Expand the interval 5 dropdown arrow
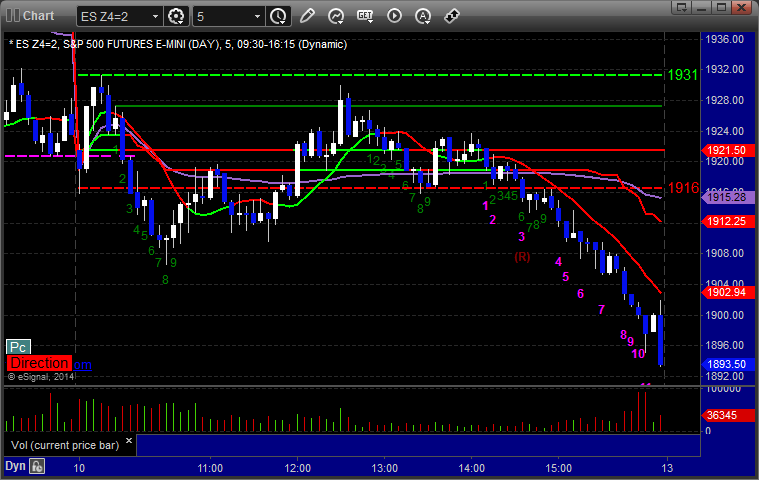The height and width of the screenshot is (480, 759). tap(258, 16)
